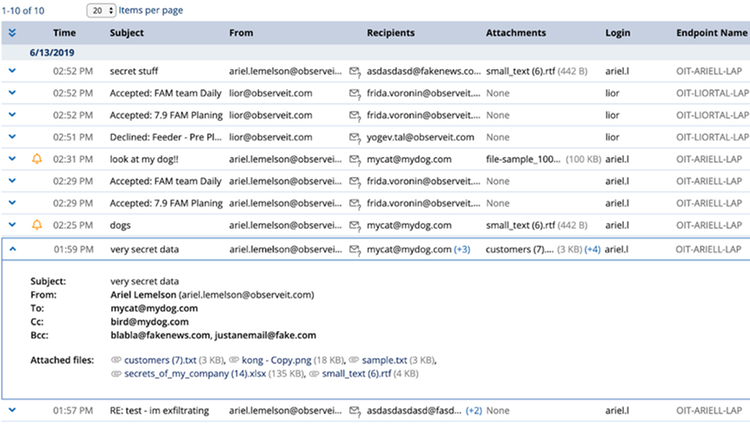Sort by the Login column header
Image resolution: width=750 pixels, height=424 pixels.
click(x=618, y=33)
